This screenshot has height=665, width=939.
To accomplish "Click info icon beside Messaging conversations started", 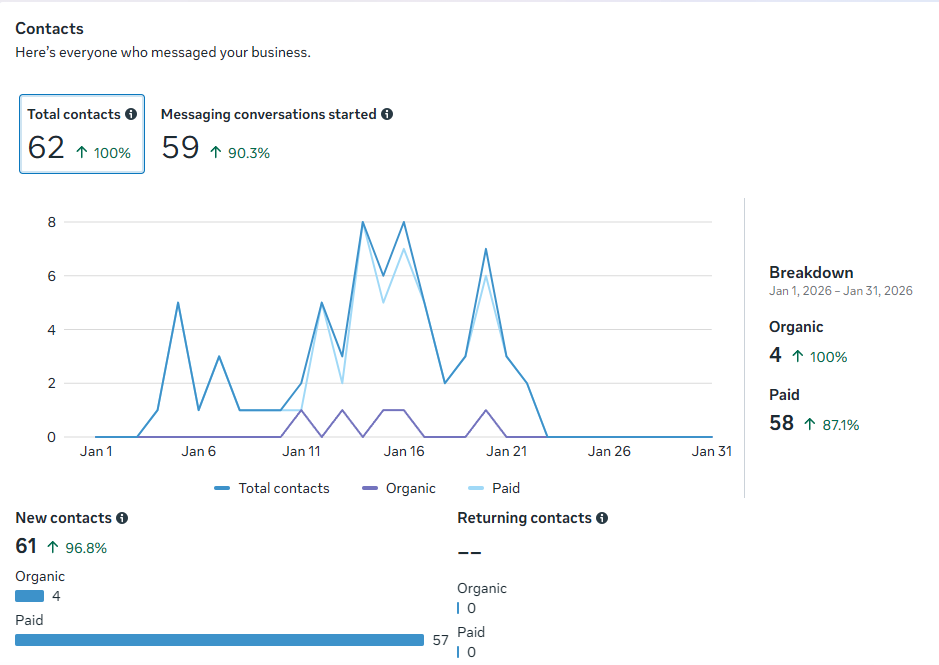I will [387, 114].
